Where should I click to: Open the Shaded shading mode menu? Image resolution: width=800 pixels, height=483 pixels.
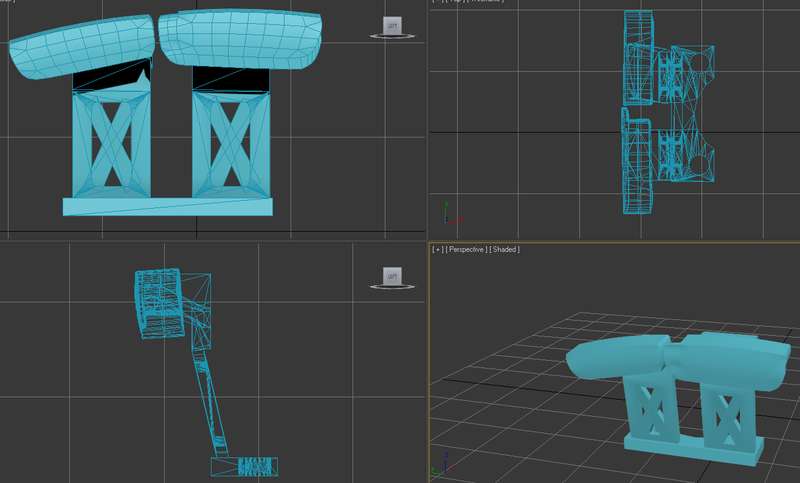[x=505, y=249]
